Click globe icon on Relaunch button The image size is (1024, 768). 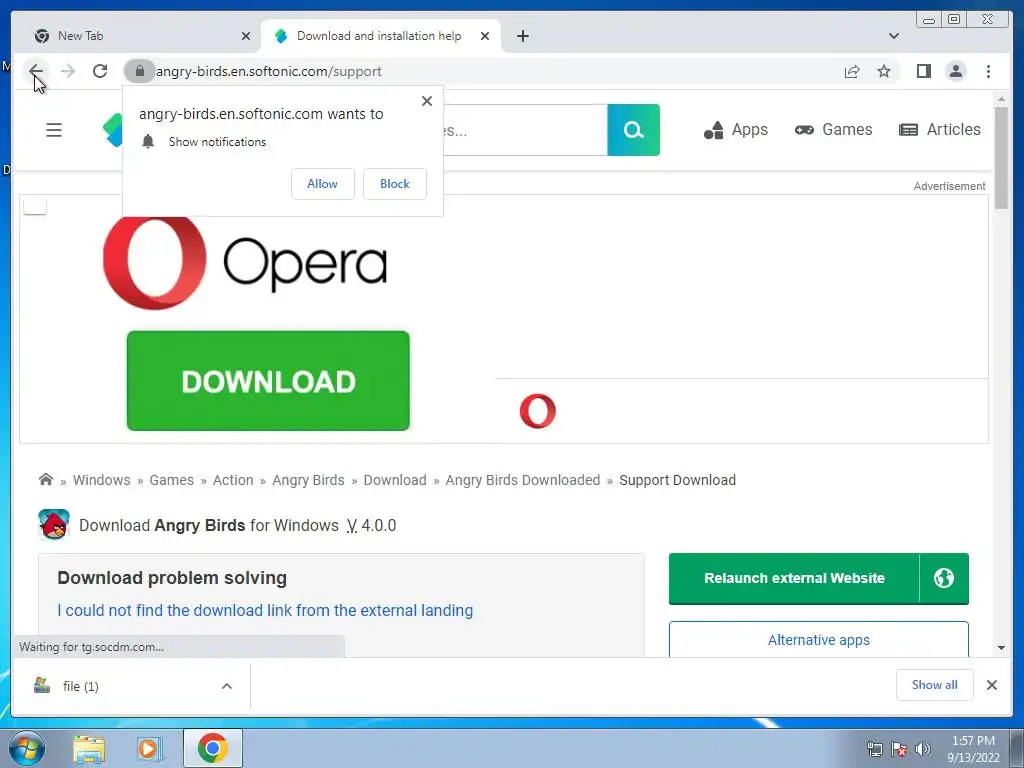[x=944, y=578]
